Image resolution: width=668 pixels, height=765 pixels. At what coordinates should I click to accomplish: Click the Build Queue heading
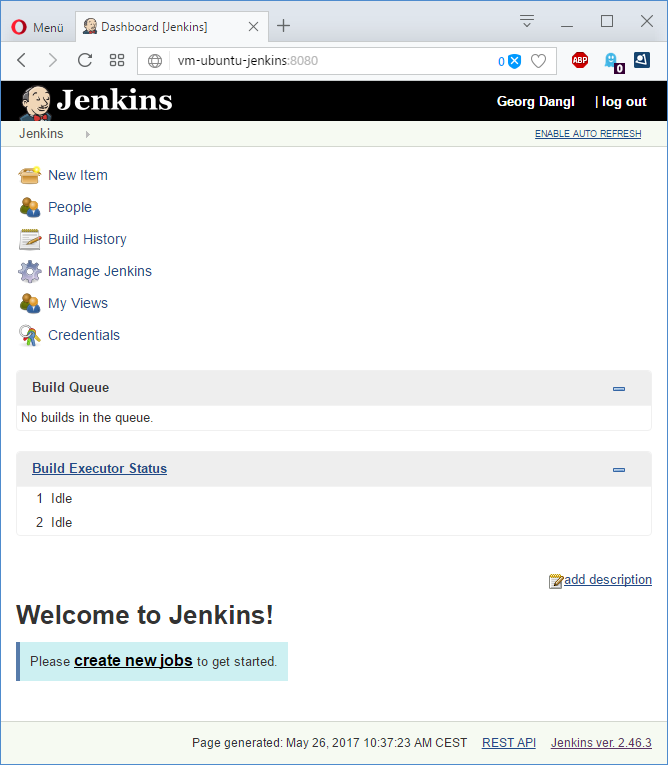pos(71,387)
